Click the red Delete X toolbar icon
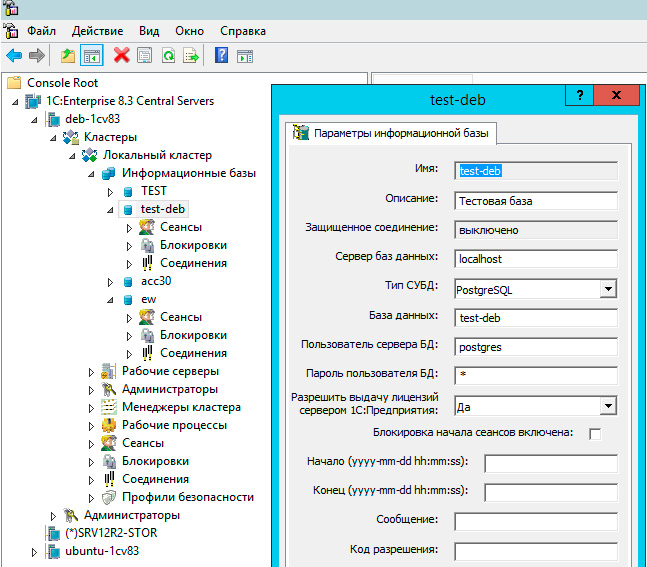The image size is (647, 567). (x=122, y=55)
